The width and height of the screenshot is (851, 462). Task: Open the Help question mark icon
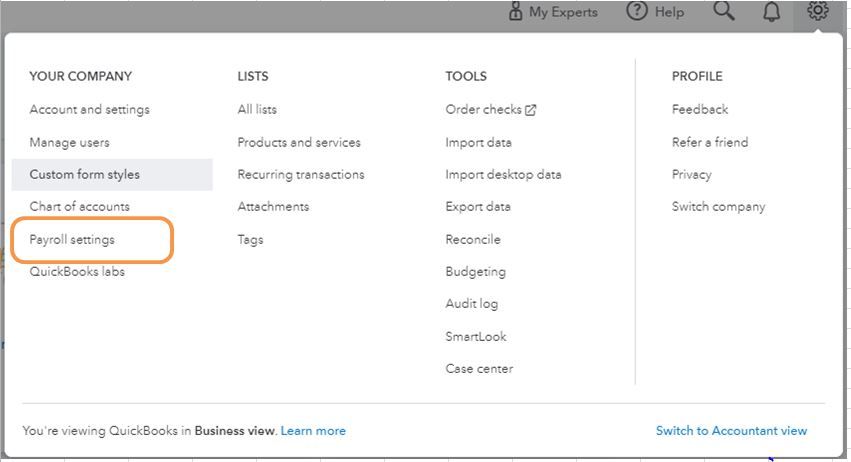click(x=637, y=11)
